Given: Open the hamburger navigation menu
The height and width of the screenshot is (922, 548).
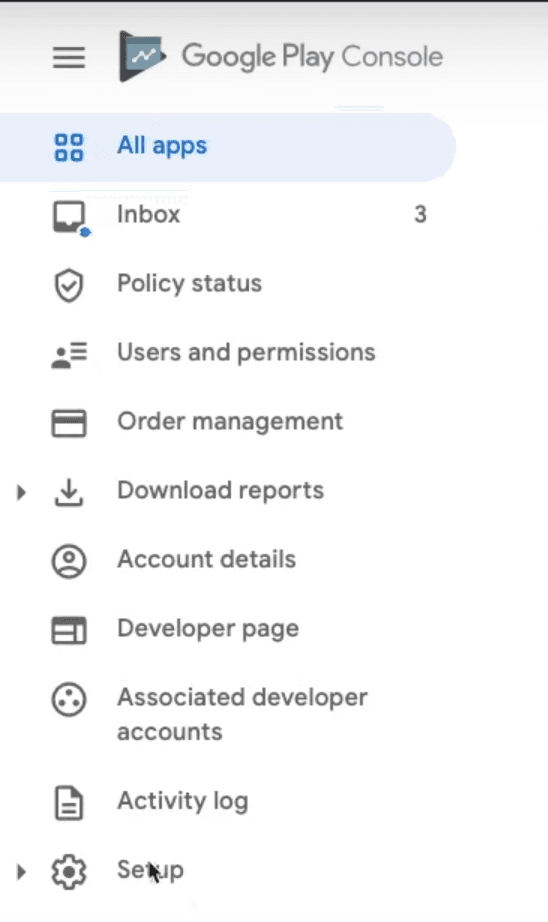Looking at the screenshot, I should (x=69, y=58).
